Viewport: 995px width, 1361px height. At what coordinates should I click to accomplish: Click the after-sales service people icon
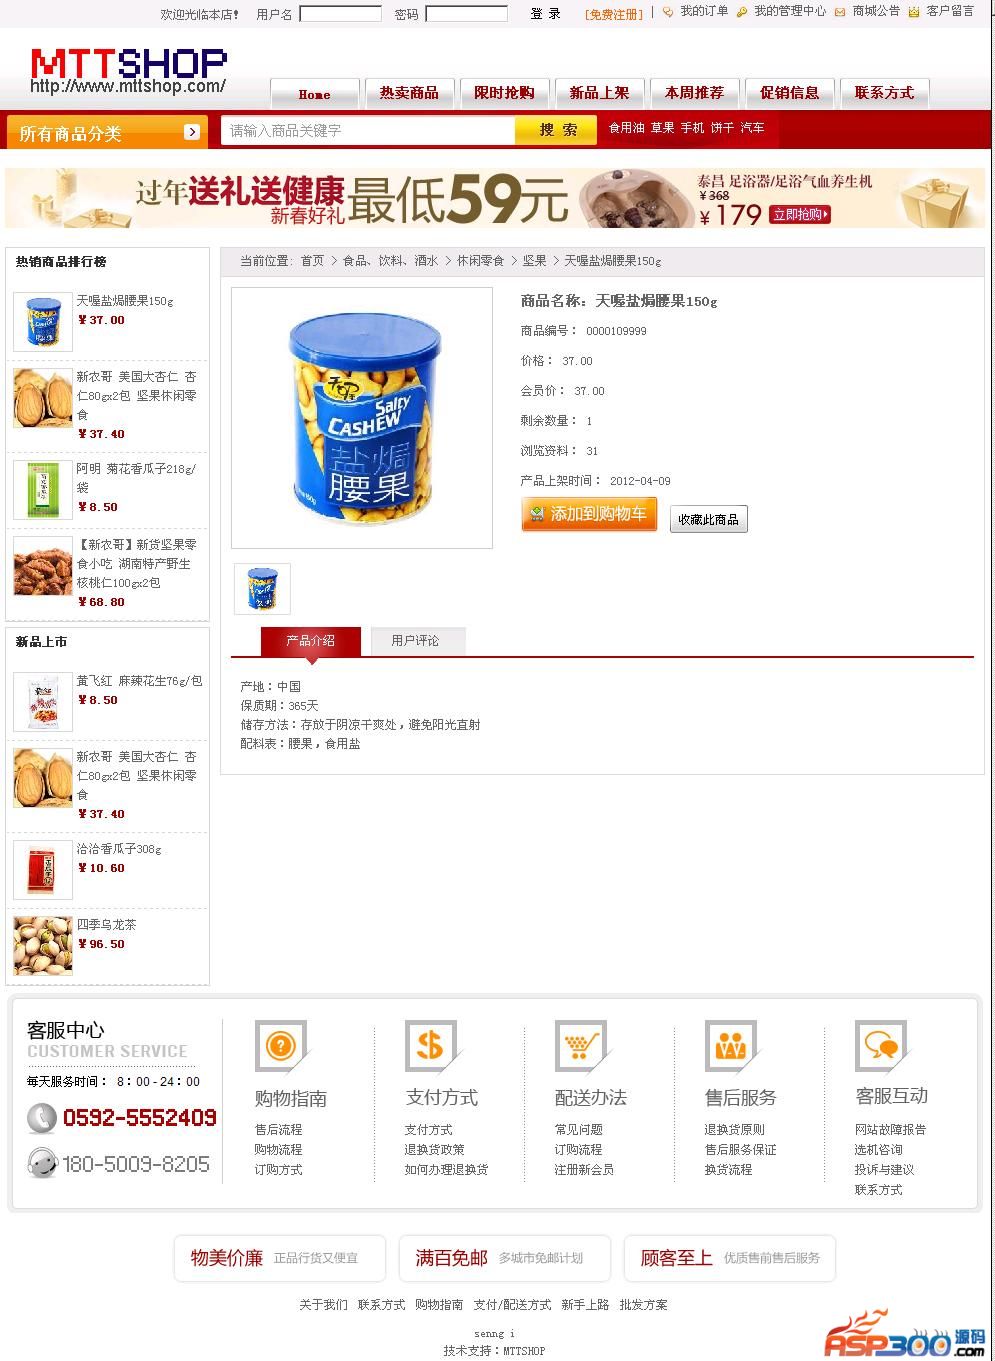coord(731,1046)
